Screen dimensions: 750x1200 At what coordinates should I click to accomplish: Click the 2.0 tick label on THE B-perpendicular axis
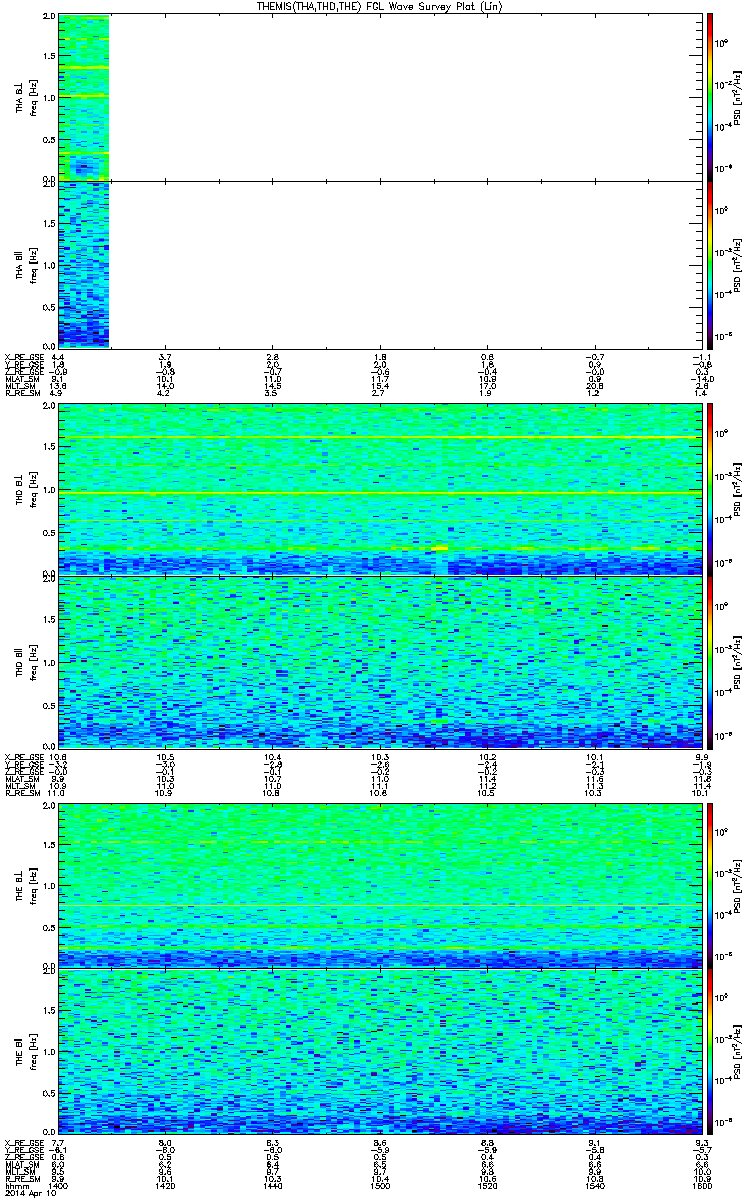pyautogui.click(x=49, y=807)
